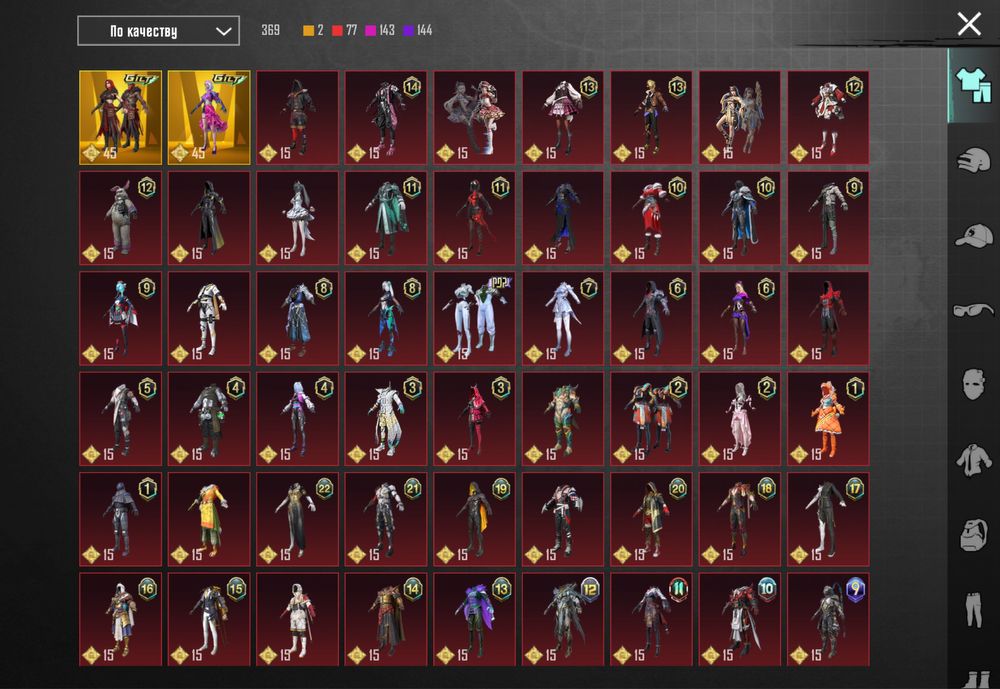The height and width of the screenshot is (689, 1000).
Task: Open the backpack category icon
Action: point(973,535)
